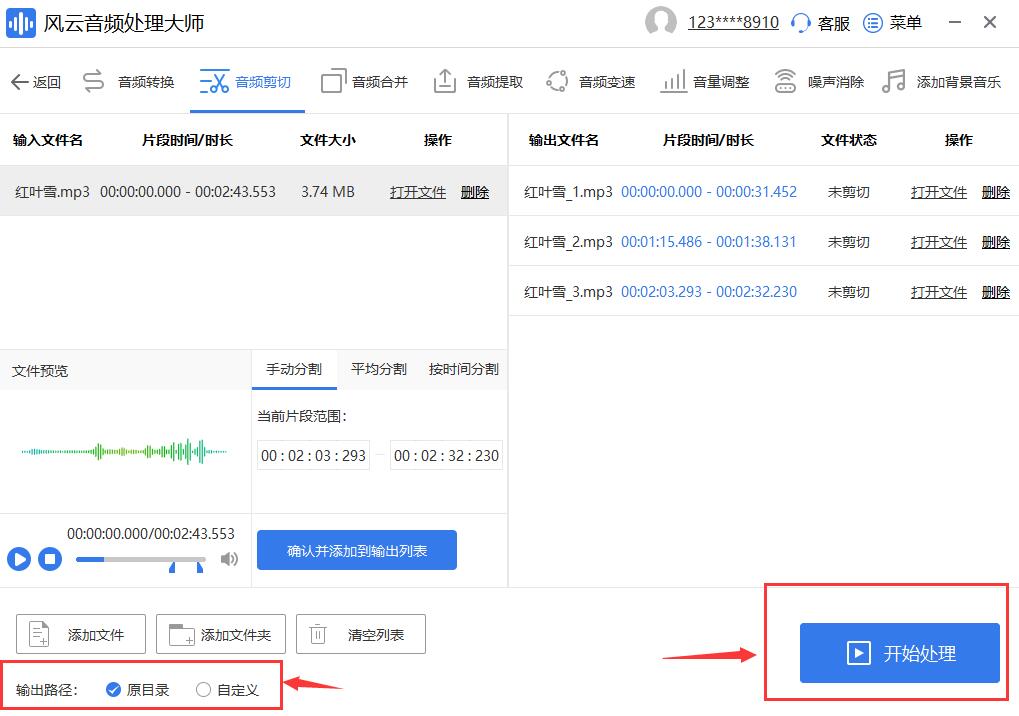
Task: Mute audio with the speaker icon
Action: pos(229,560)
